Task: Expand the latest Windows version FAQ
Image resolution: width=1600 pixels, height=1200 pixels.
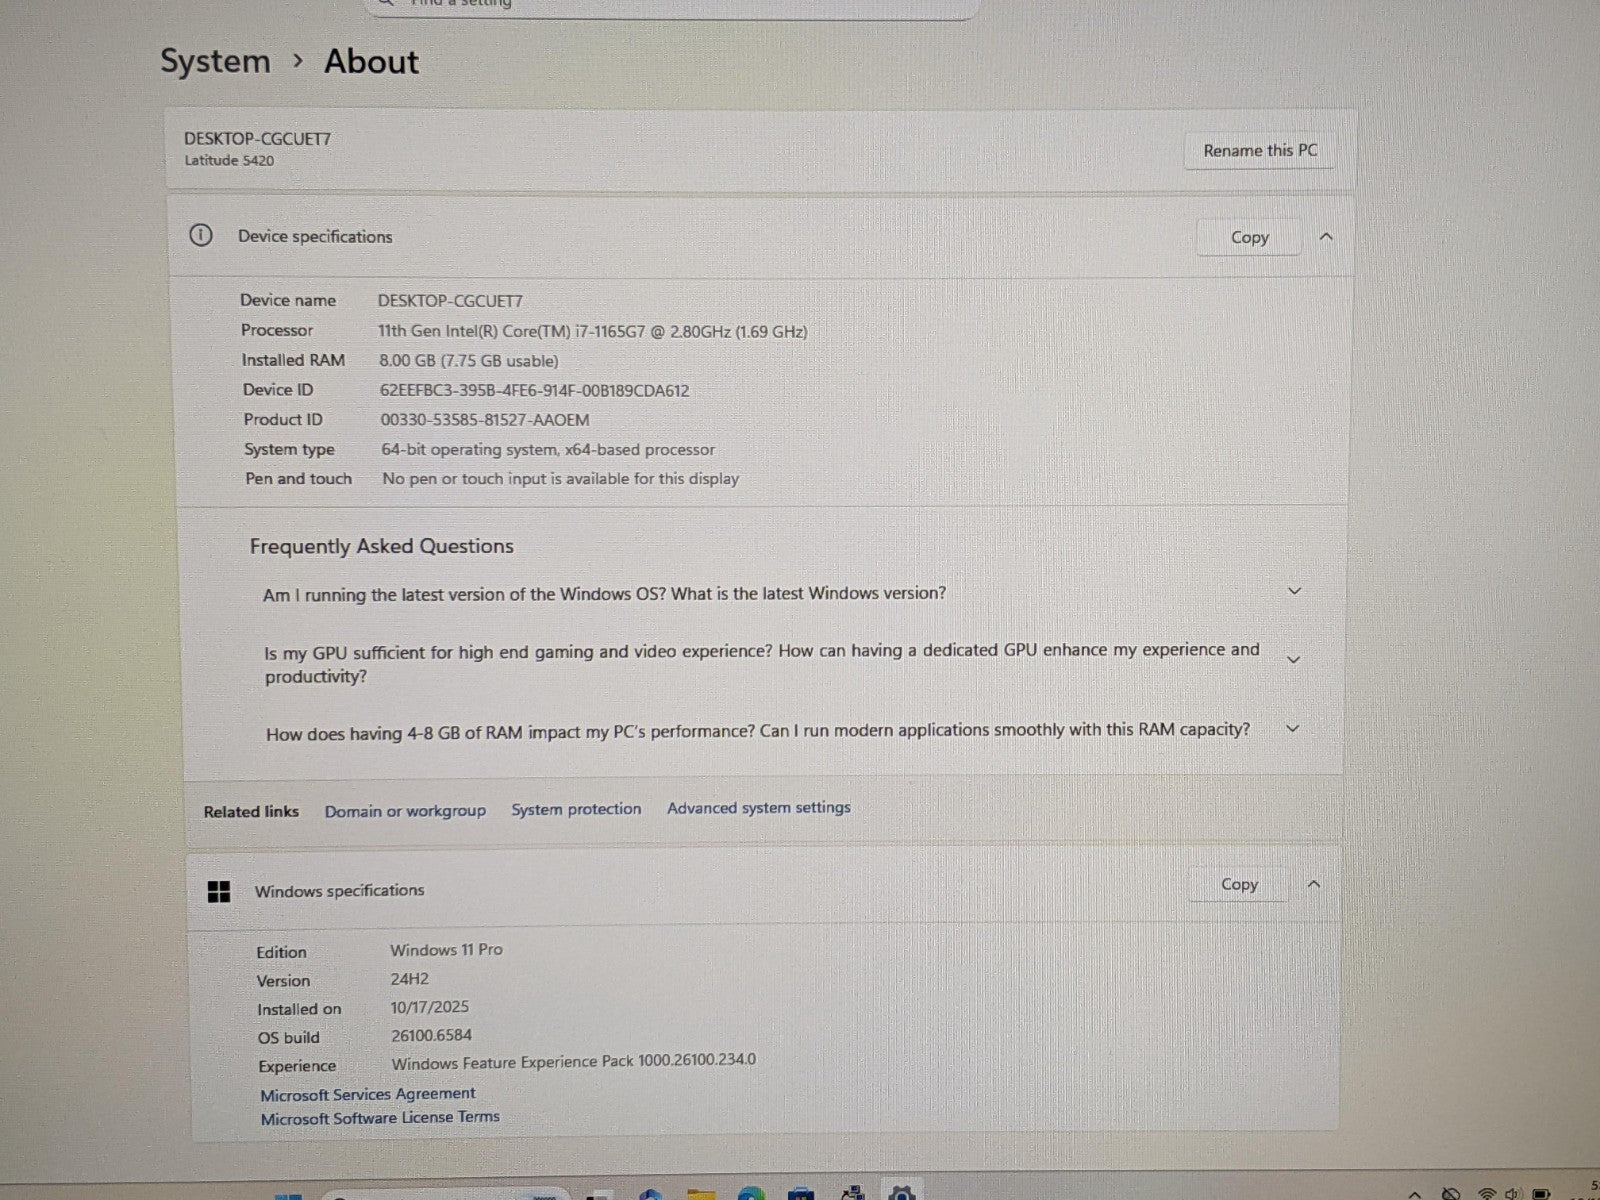Action: point(1294,591)
